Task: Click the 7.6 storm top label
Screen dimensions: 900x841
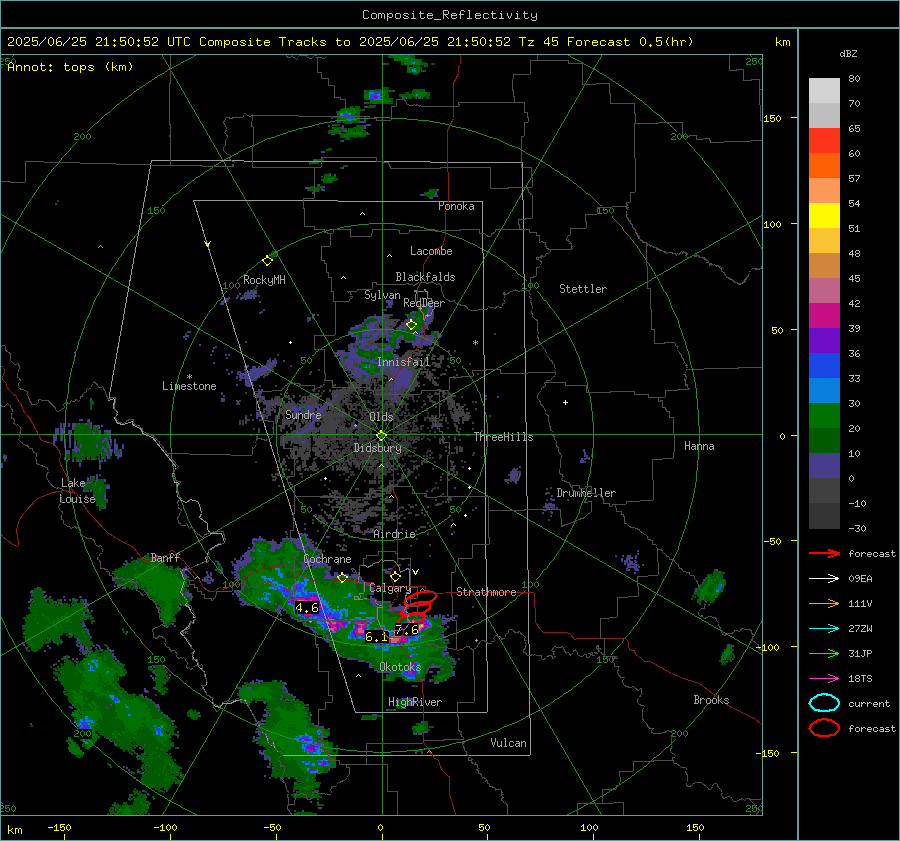Action: [407, 630]
